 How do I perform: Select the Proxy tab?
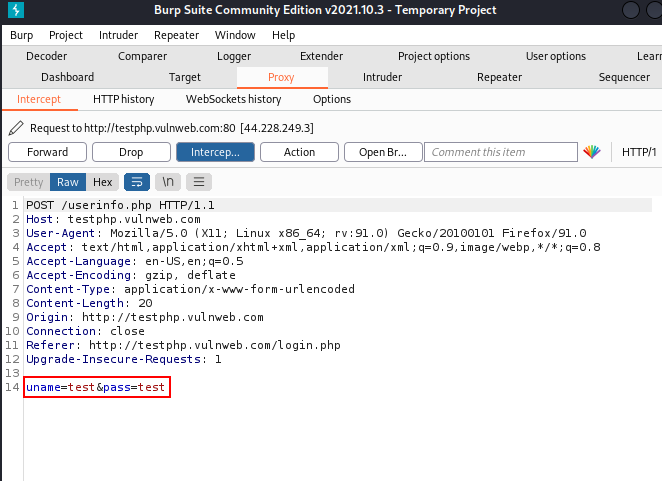281,77
